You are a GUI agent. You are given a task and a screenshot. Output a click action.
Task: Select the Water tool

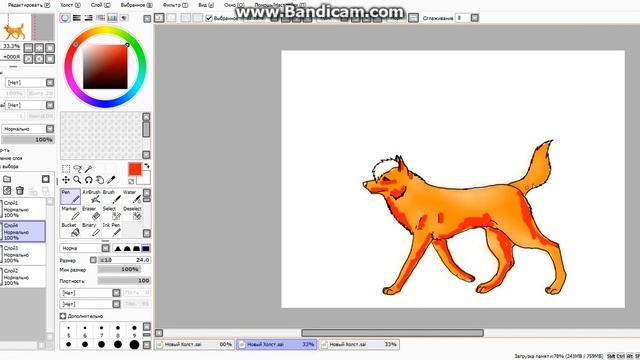pyautogui.click(x=131, y=196)
